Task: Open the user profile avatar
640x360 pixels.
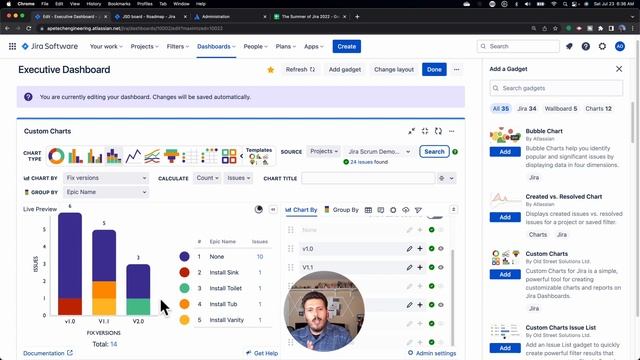Action: click(620, 47)
